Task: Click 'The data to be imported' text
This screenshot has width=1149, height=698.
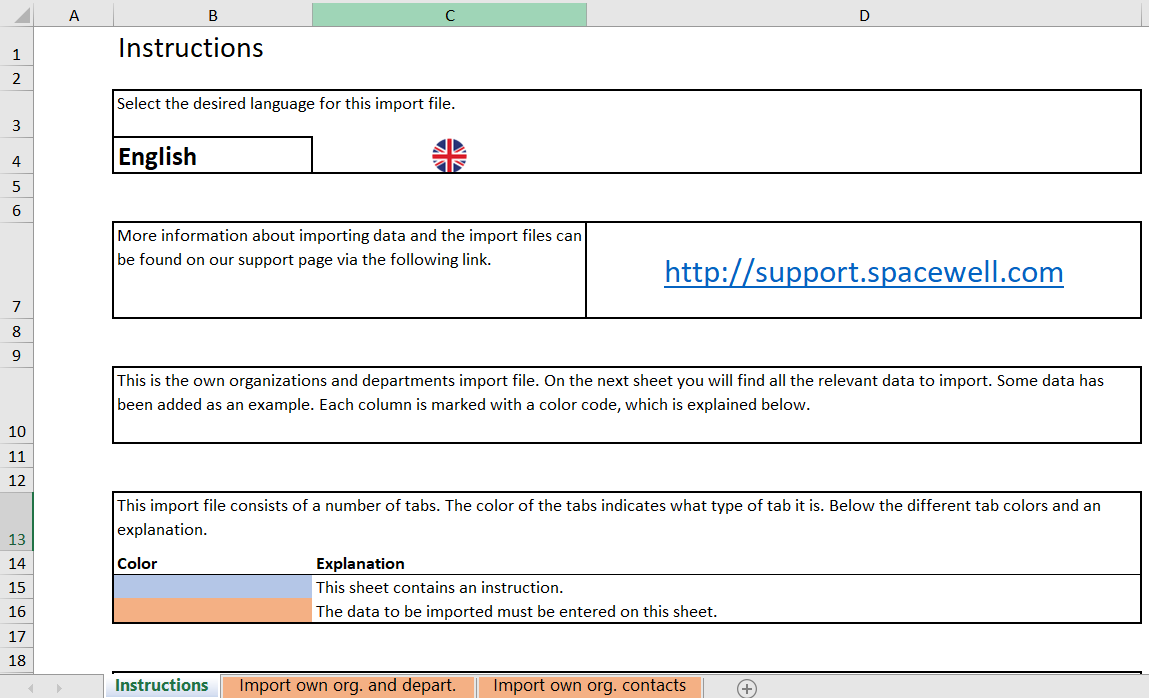Action: point(517,612)
